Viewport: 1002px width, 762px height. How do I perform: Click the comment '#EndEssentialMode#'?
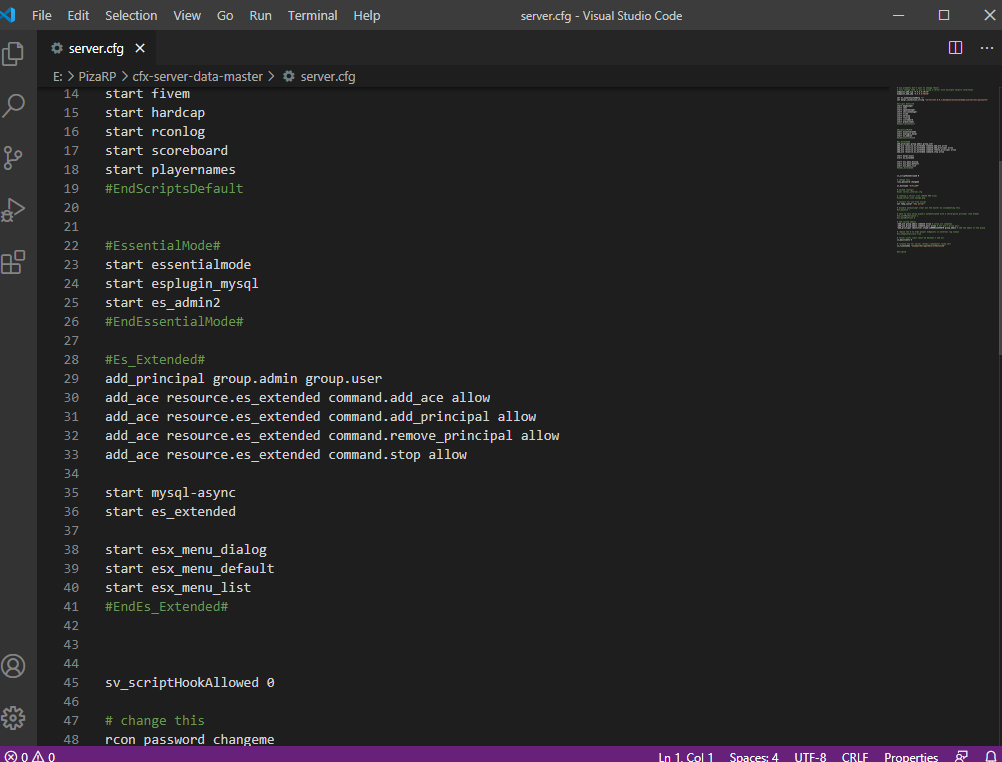click(x=174, y=322)
